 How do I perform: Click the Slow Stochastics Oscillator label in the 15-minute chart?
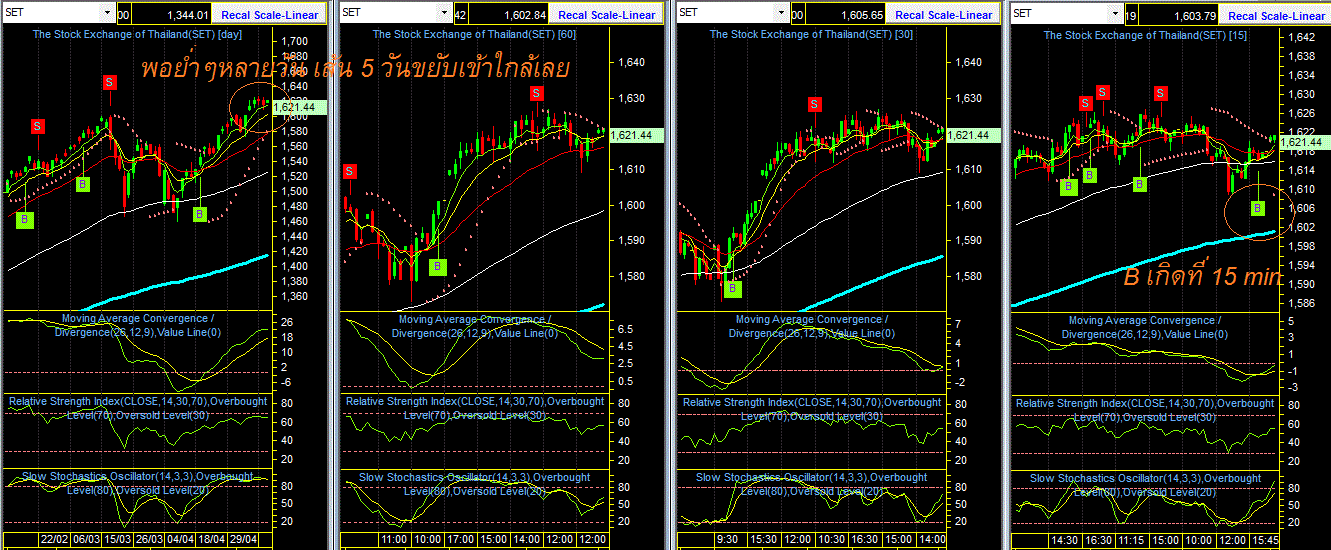1145,485
